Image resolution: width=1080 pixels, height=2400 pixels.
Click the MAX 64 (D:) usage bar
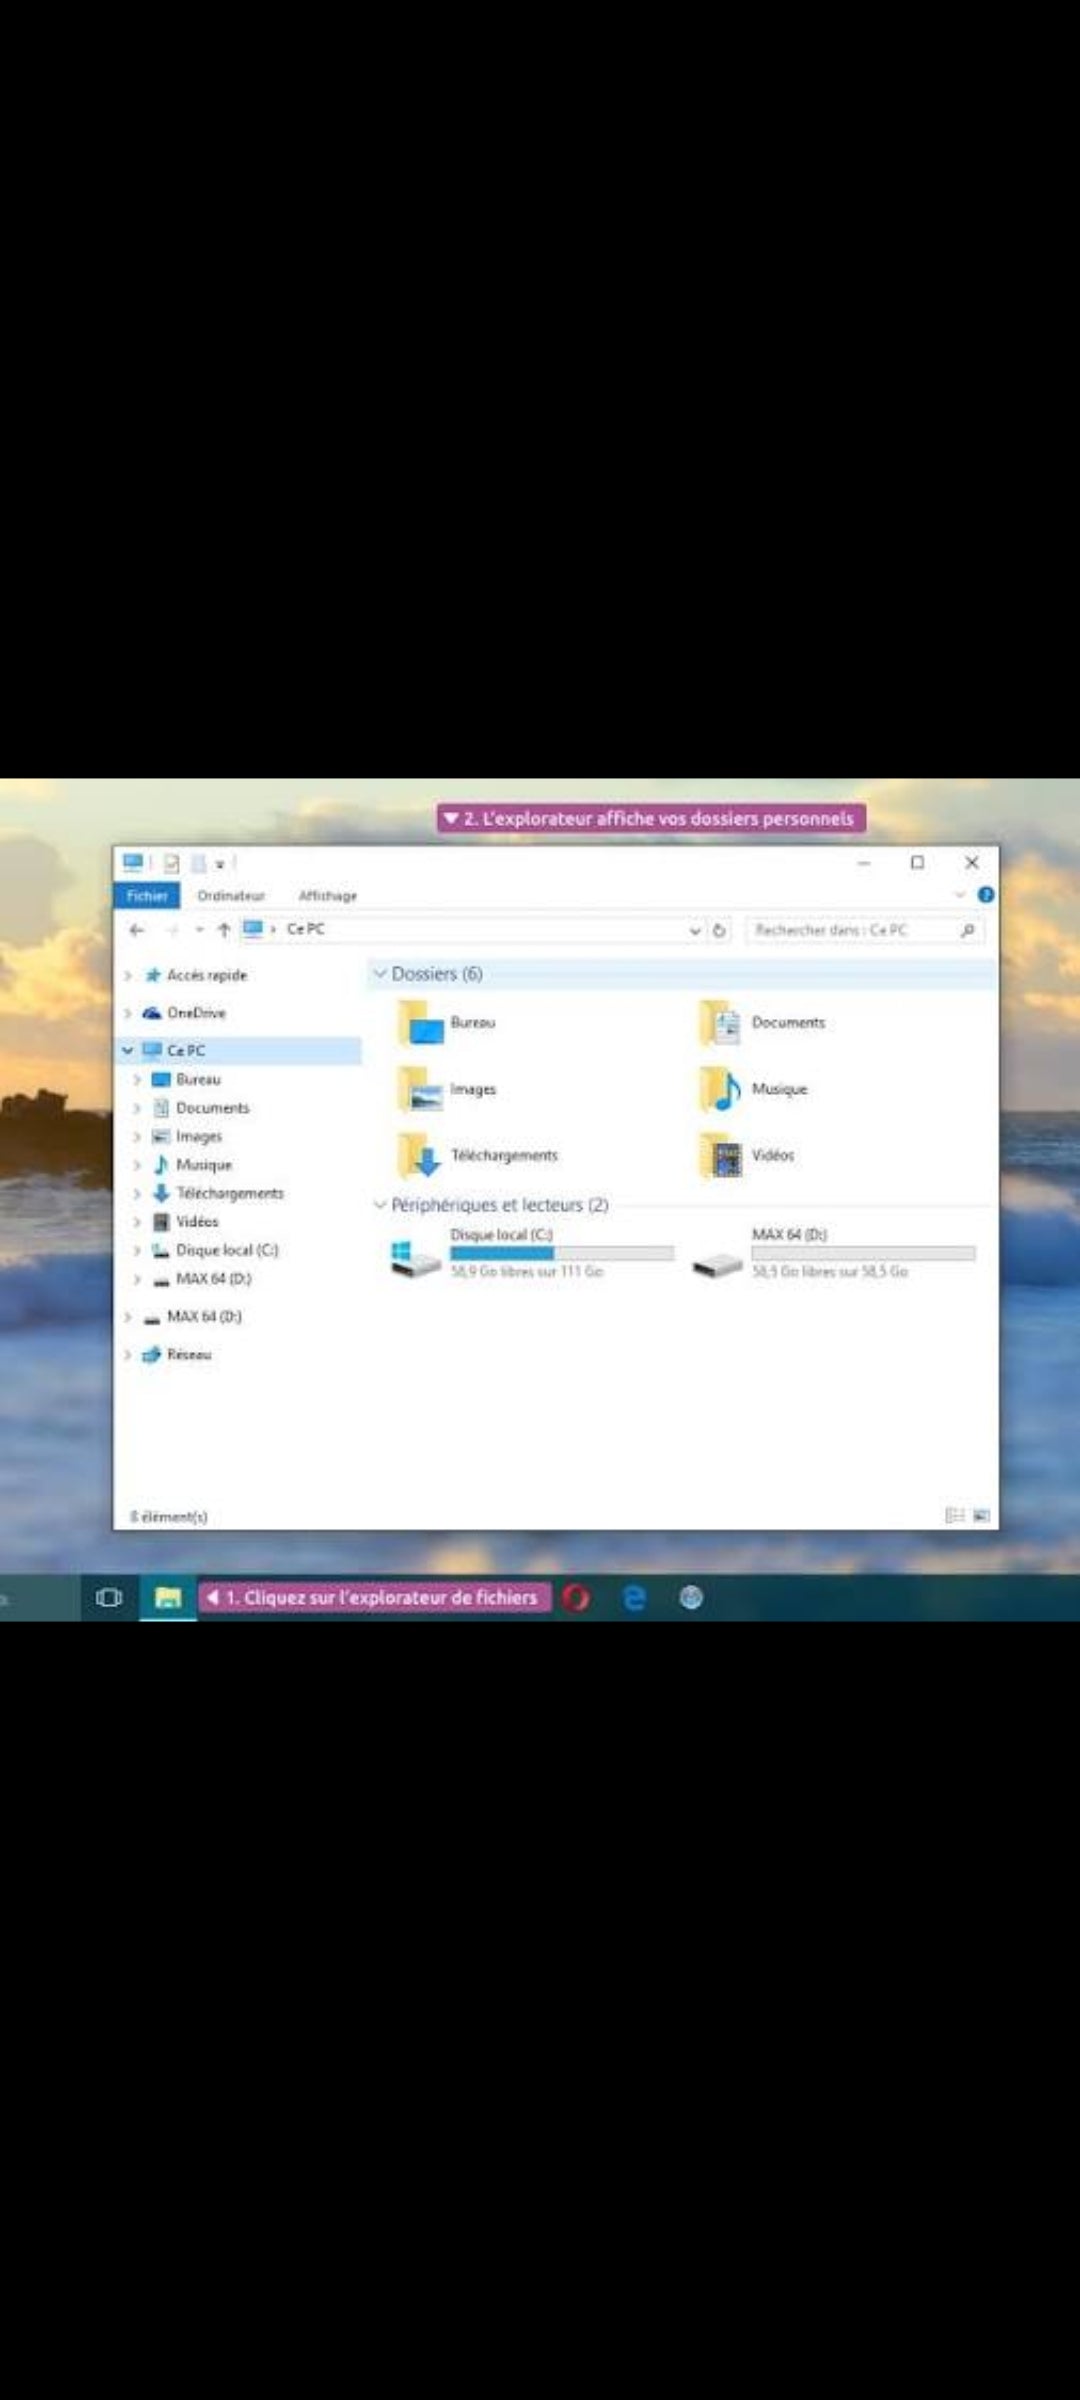point(863,1253)
